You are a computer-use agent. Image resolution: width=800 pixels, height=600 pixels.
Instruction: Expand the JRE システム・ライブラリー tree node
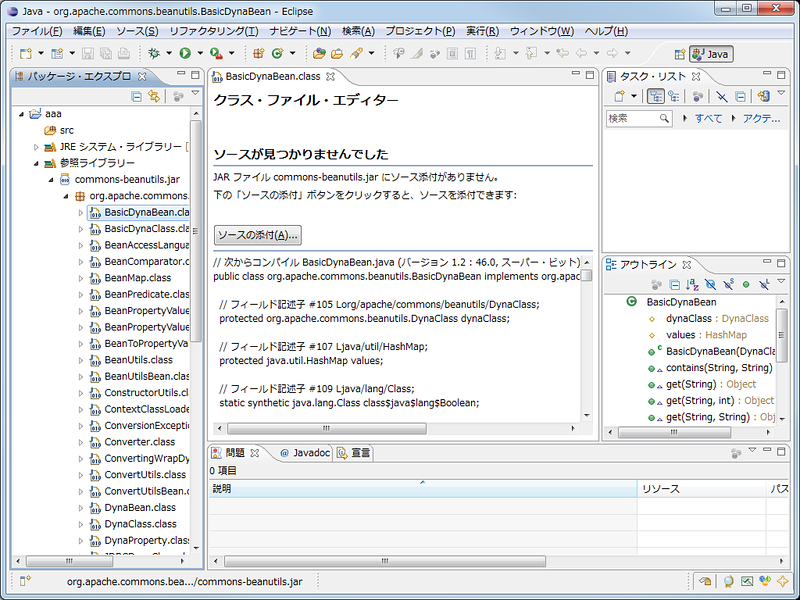(36, 147)
